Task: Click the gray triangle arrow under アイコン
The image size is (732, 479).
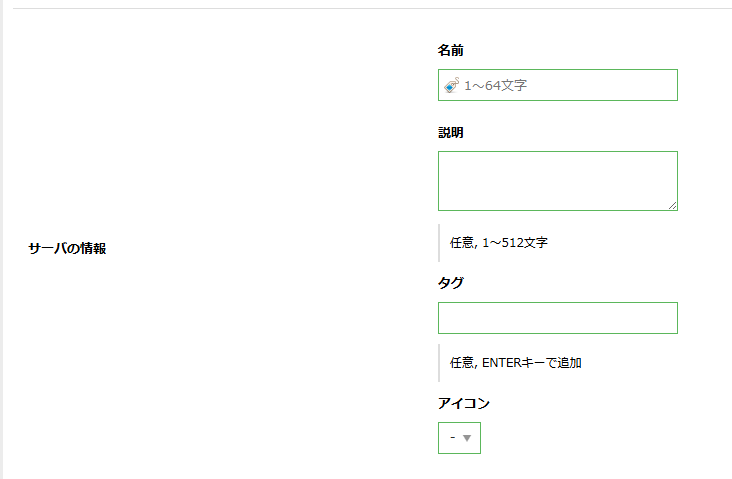Action: click(x=467, y=438)
